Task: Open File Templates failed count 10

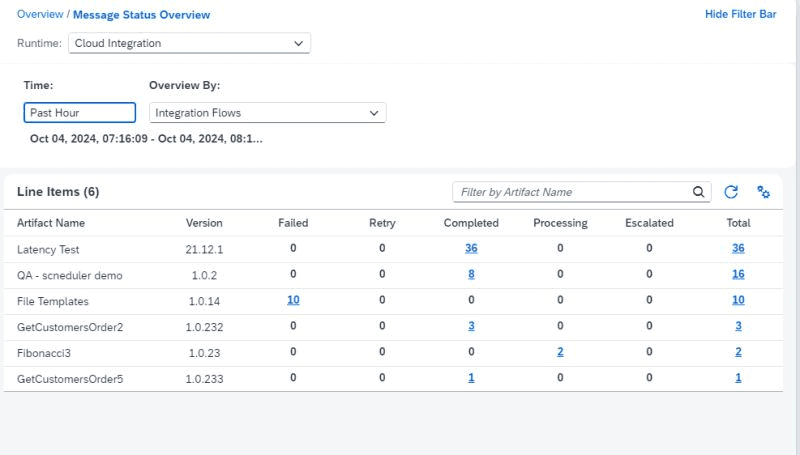Action: click(293, 300)
